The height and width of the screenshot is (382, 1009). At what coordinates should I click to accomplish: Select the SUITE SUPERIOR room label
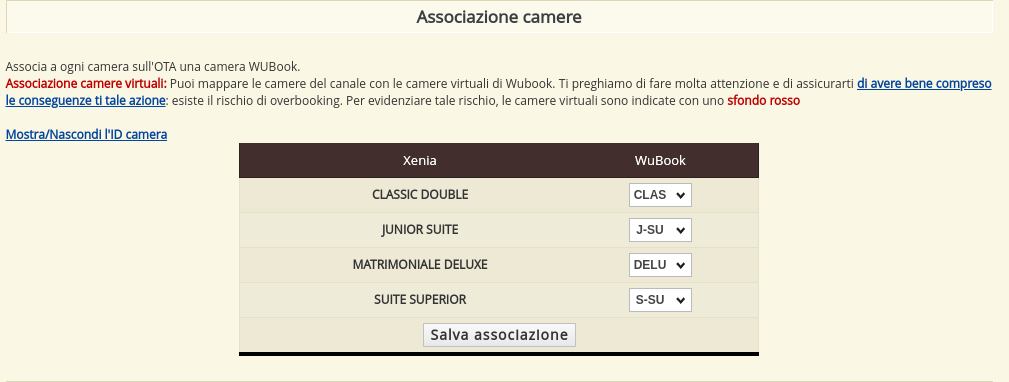click(x=420, y=300)
